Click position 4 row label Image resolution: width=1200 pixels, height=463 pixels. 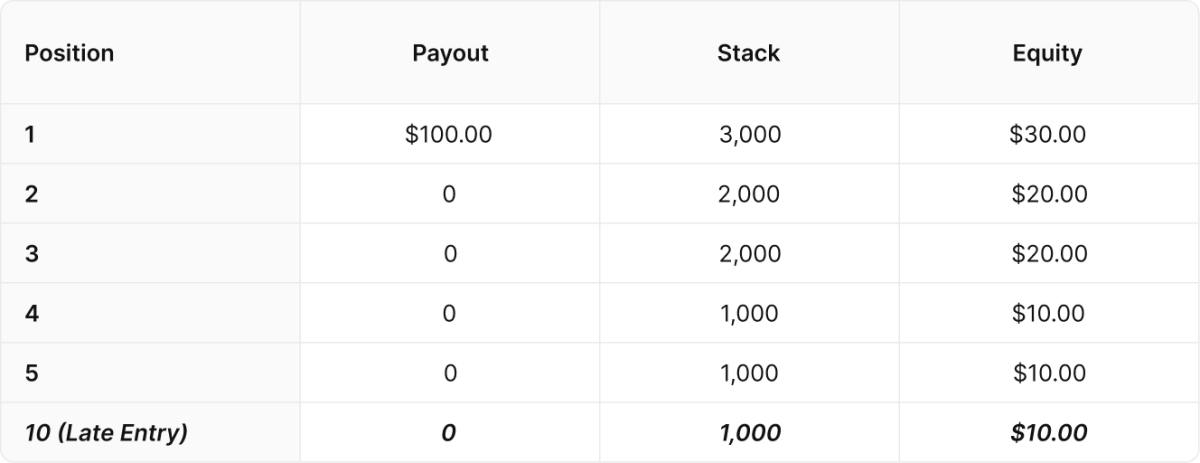coord(31,313)
